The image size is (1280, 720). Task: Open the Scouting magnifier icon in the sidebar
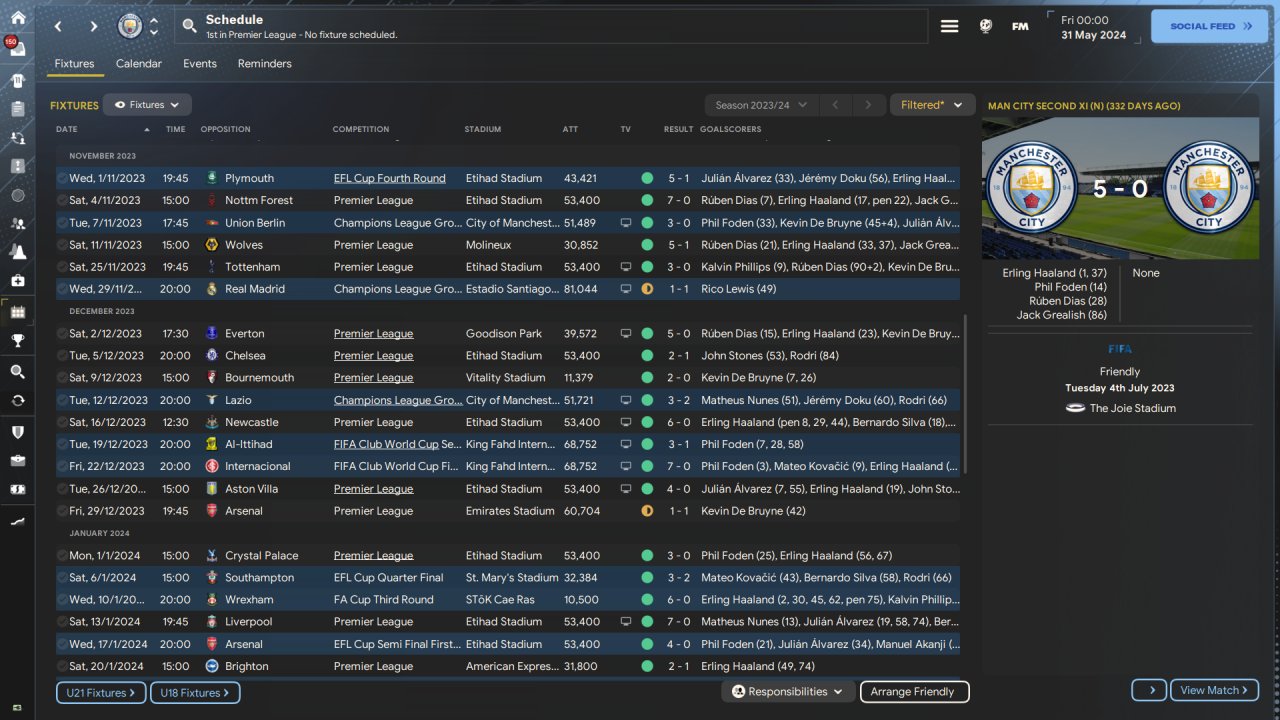click(x=17, y=372)
